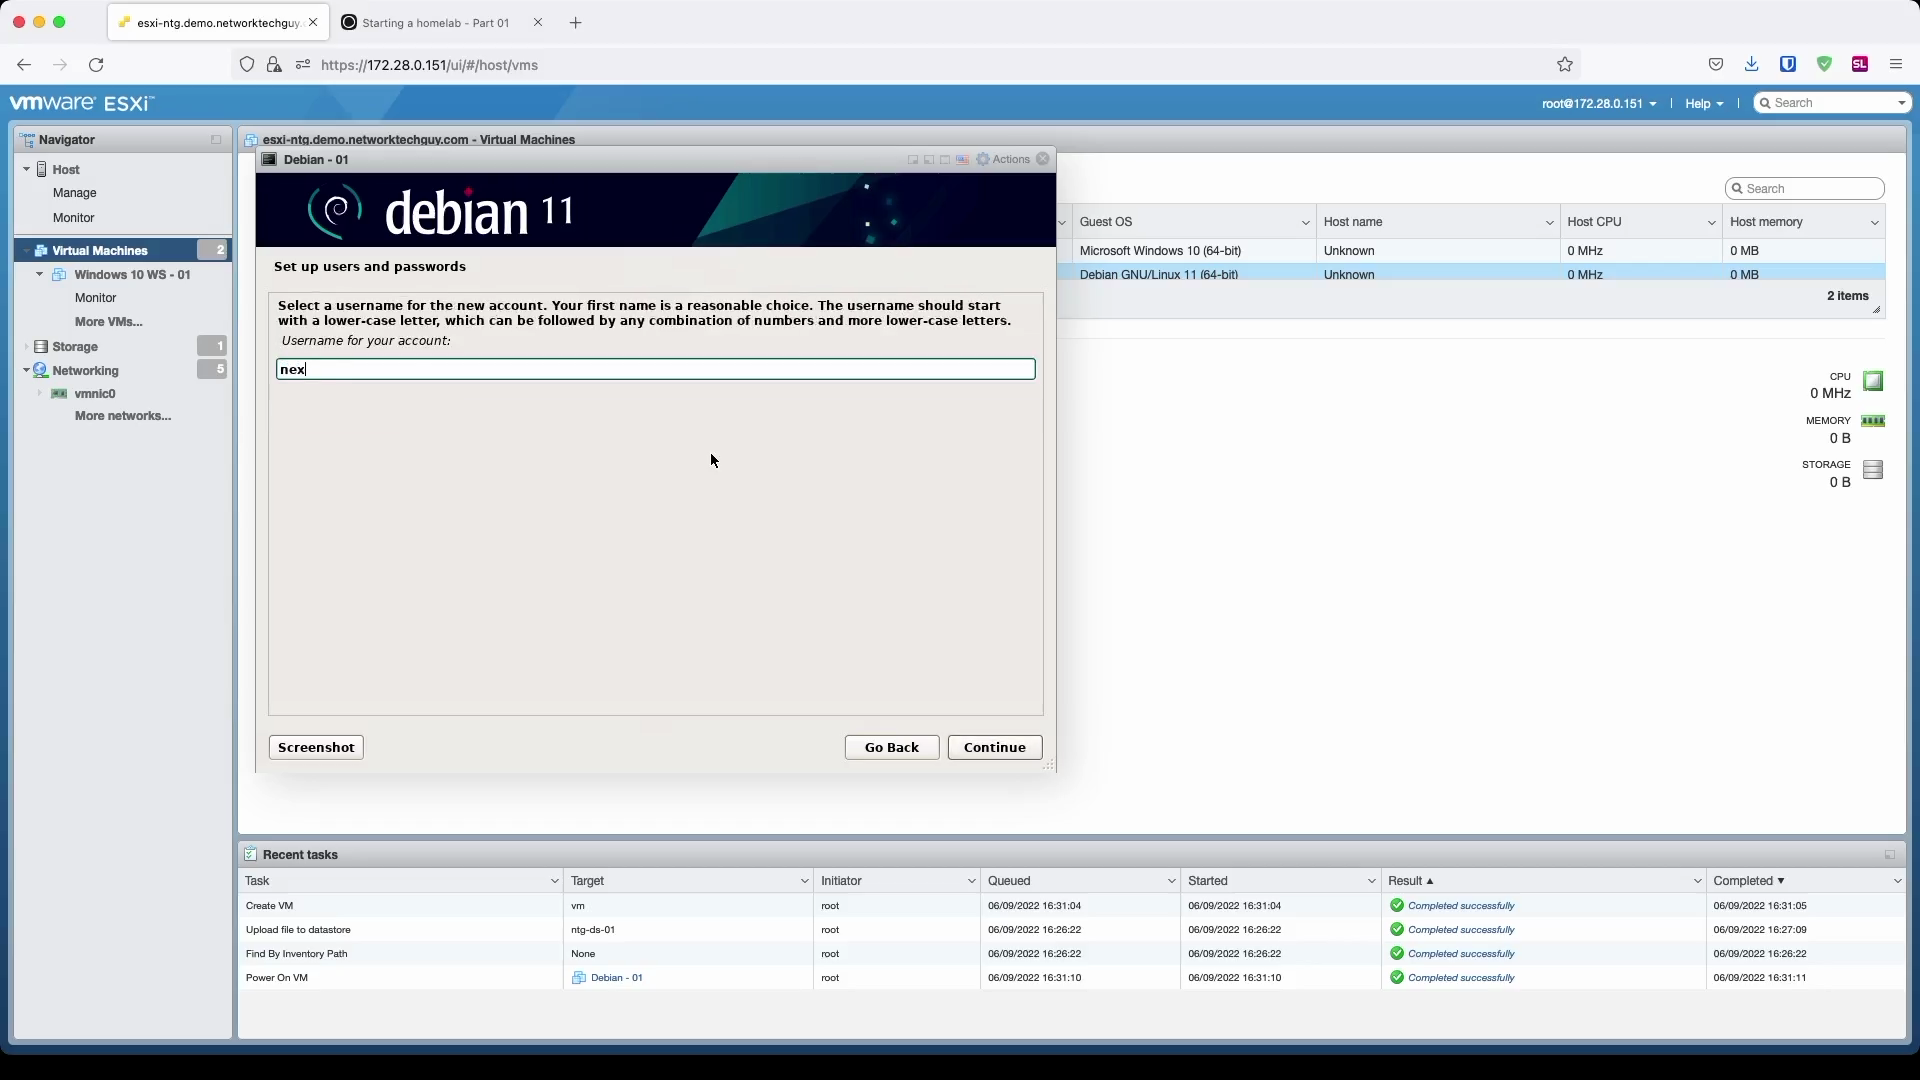
Task: Click the STORAGE disk icon
Action: (1873, 470)
